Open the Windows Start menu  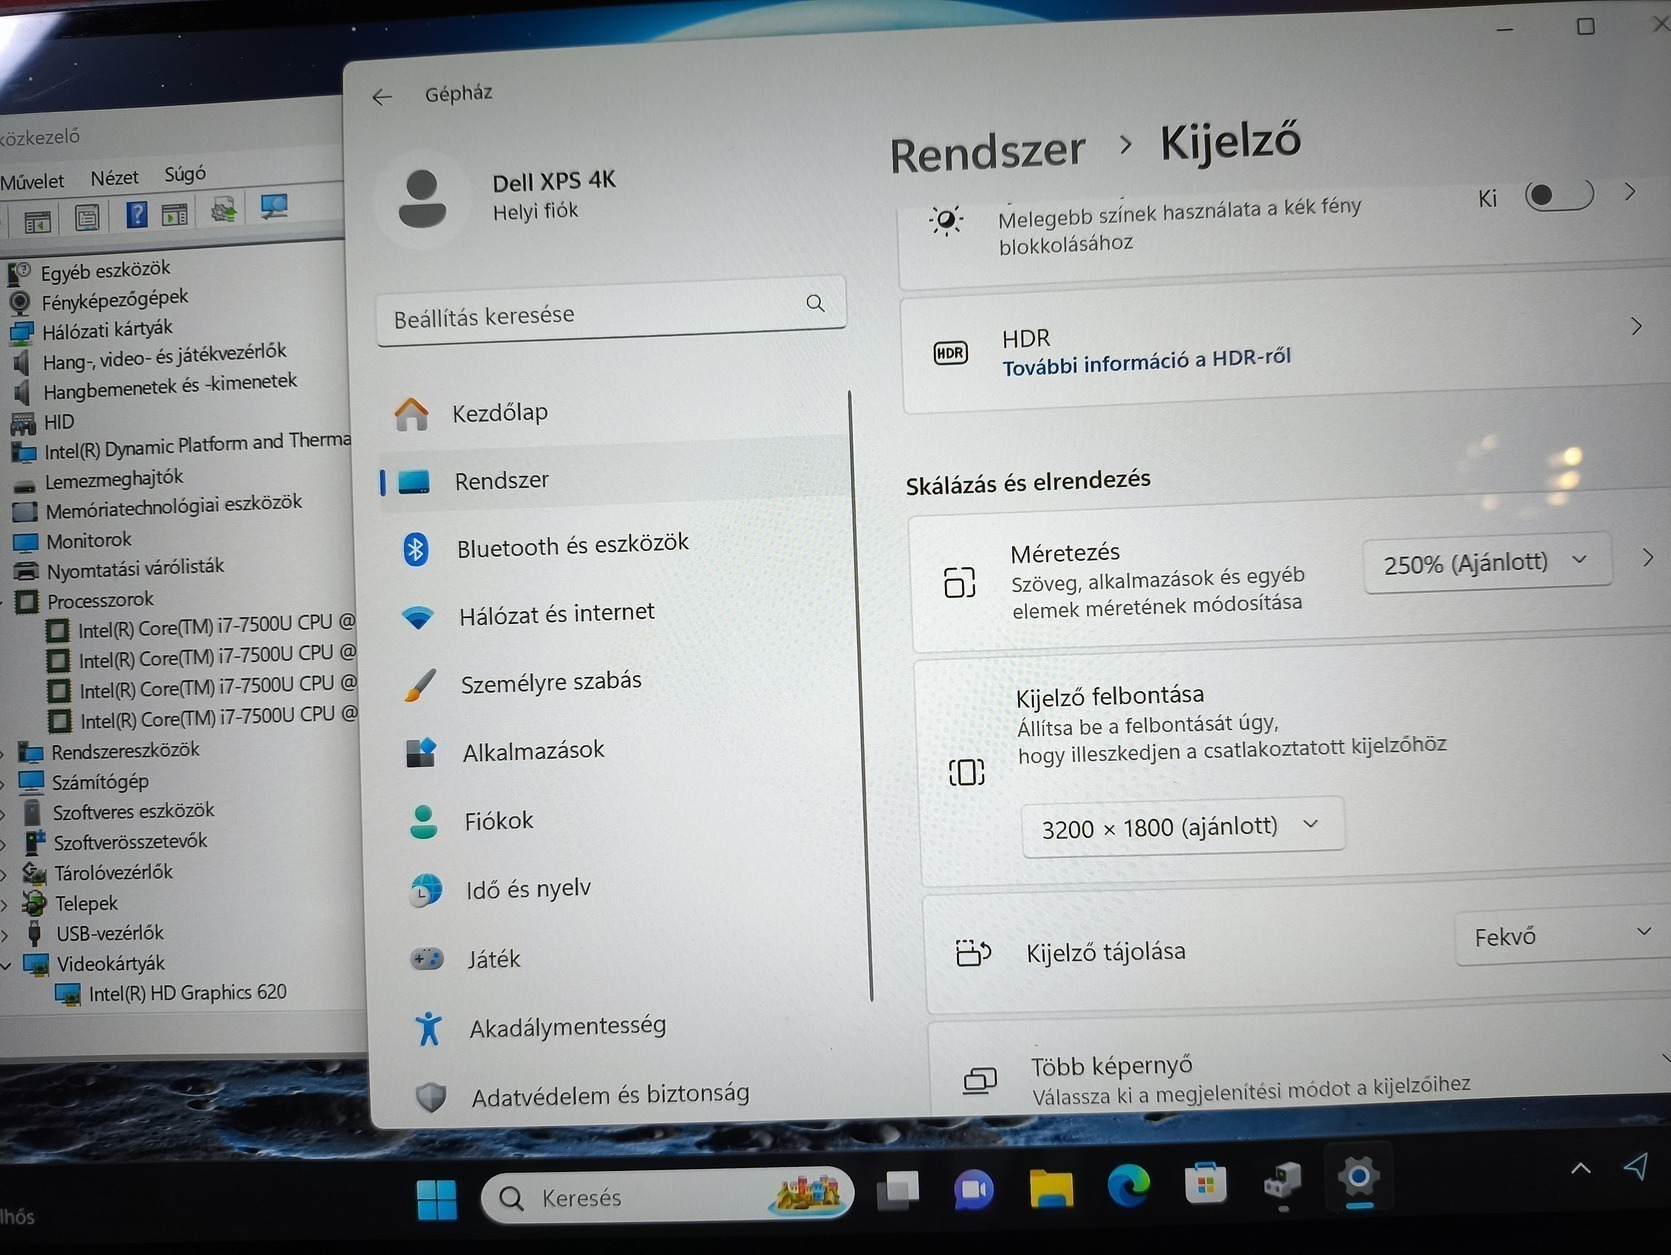tap(436, 1199)
